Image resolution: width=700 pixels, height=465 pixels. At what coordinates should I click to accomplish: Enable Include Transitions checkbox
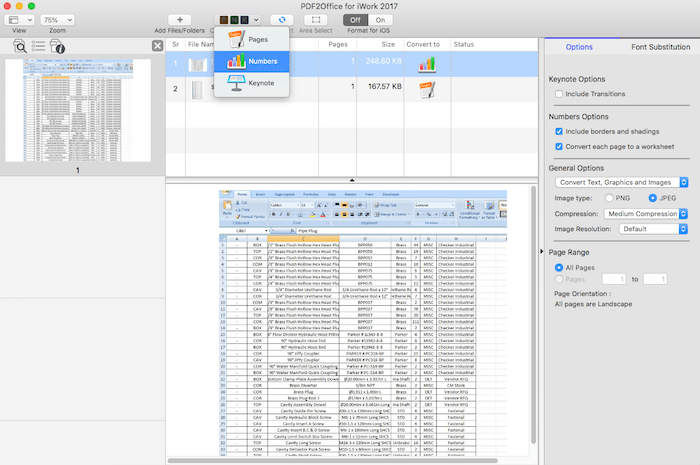[558, 94]
